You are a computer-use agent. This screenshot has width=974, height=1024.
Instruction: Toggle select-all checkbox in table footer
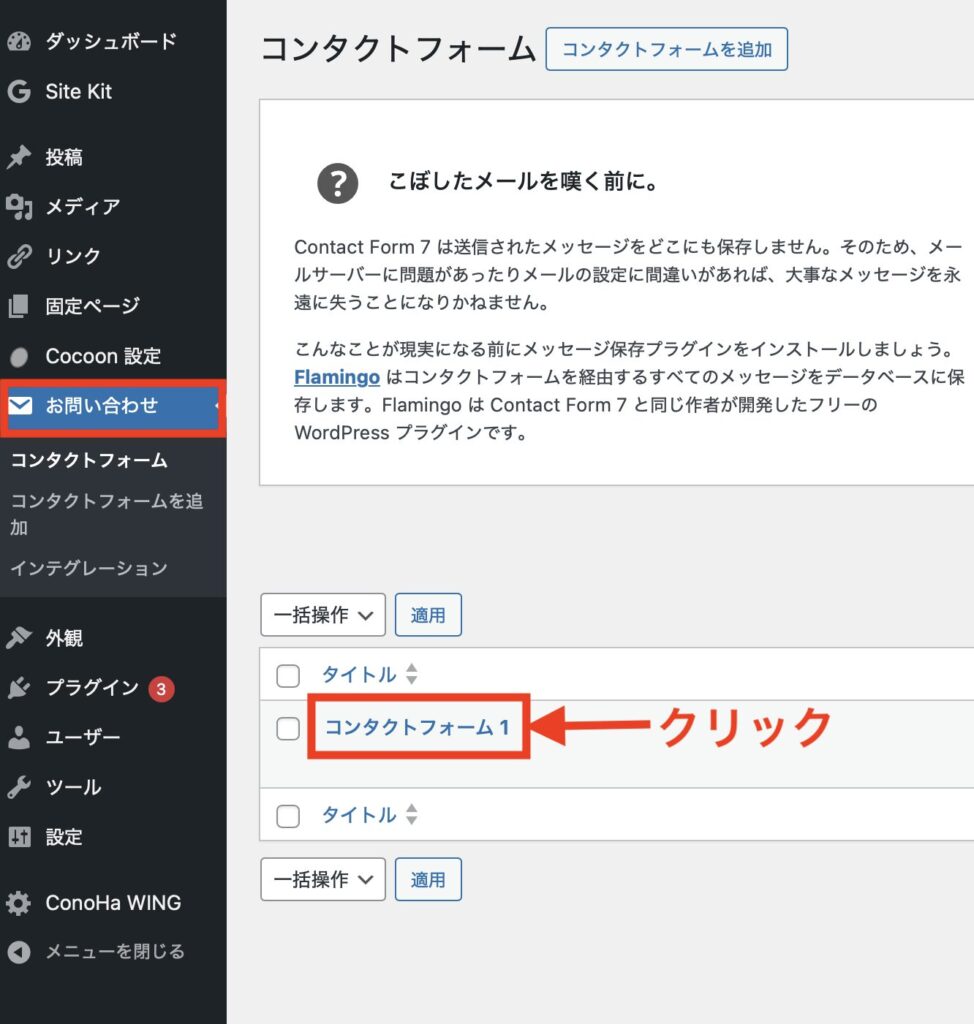288,816
